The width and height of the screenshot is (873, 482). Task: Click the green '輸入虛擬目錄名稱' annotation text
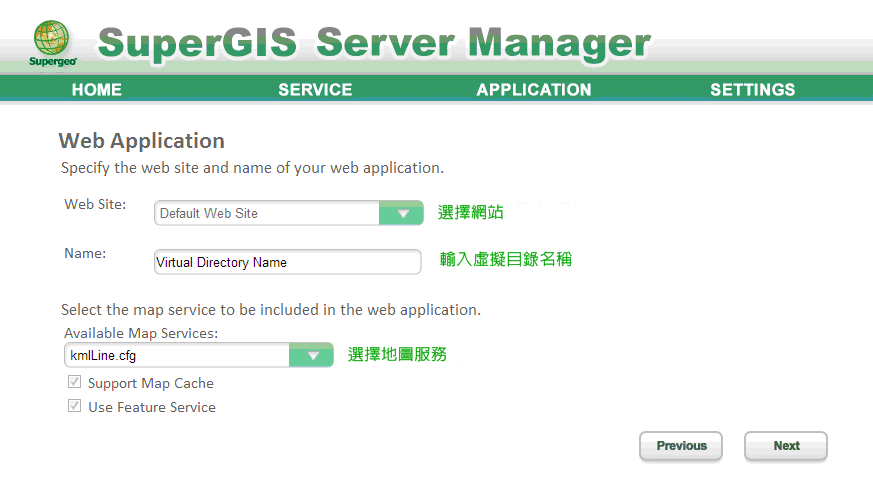click(506, 259)
